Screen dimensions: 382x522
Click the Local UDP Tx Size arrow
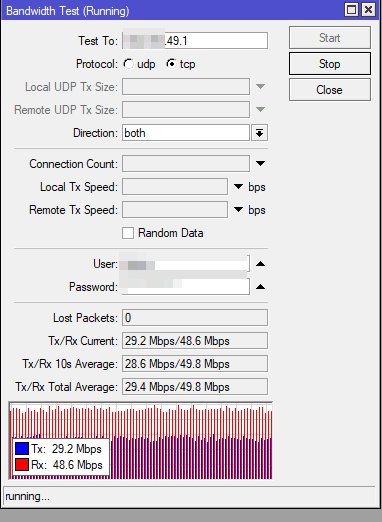(260, 87)
